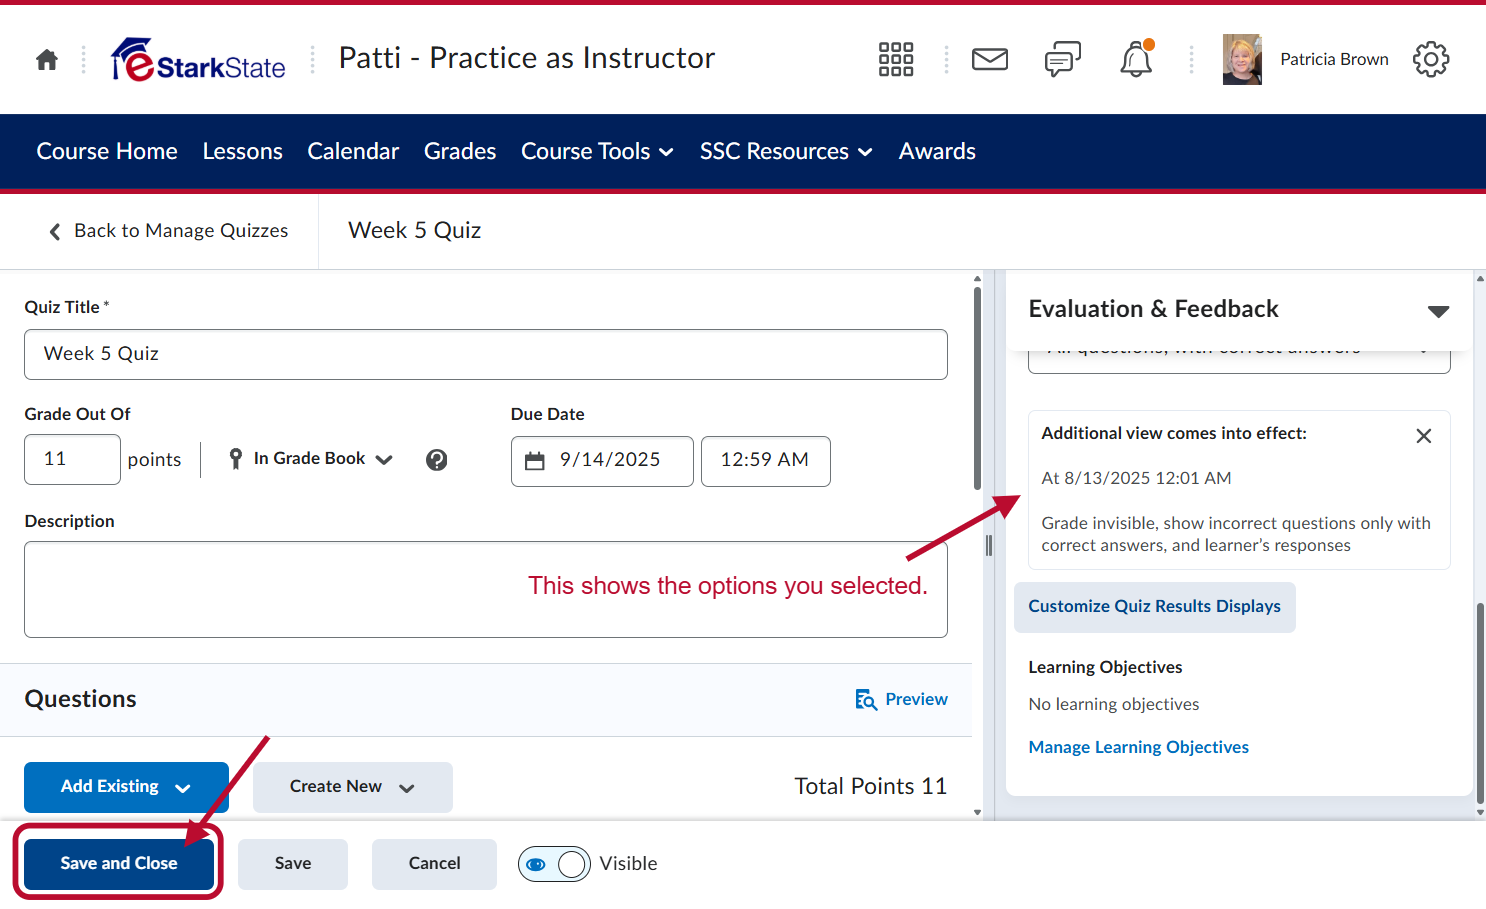Open the due date calendar icon
The height and width of the screenshot is (909, 1486).
click(x=535, y=460)
